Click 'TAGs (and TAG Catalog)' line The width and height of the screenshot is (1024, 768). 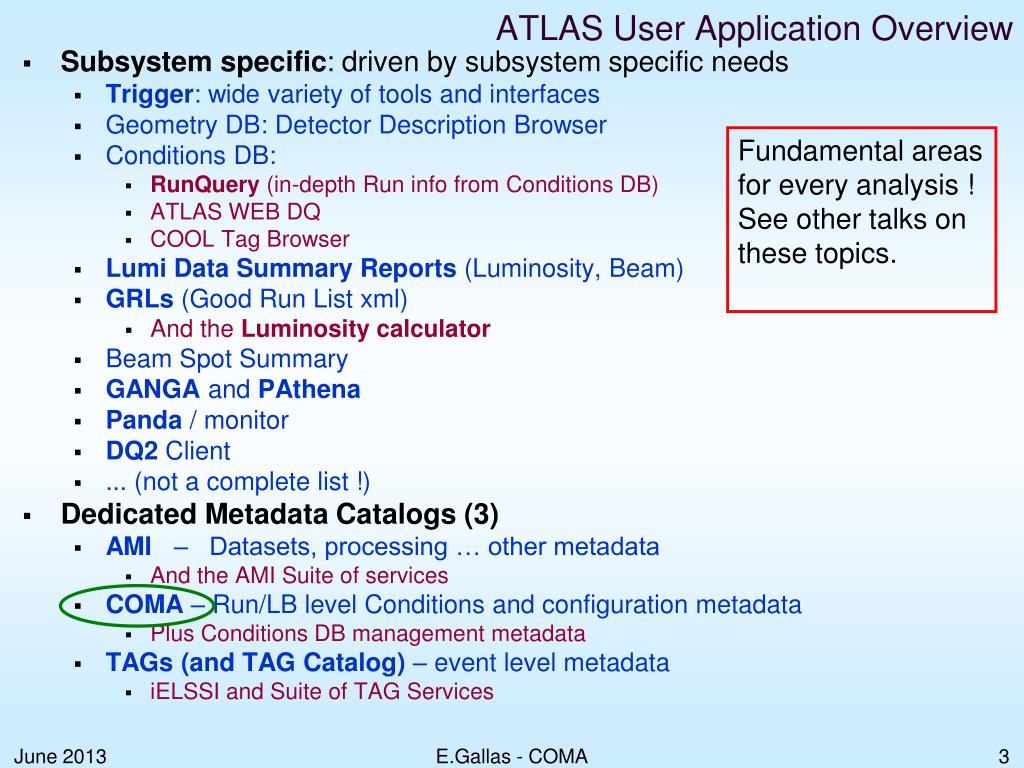pos(387,662)
